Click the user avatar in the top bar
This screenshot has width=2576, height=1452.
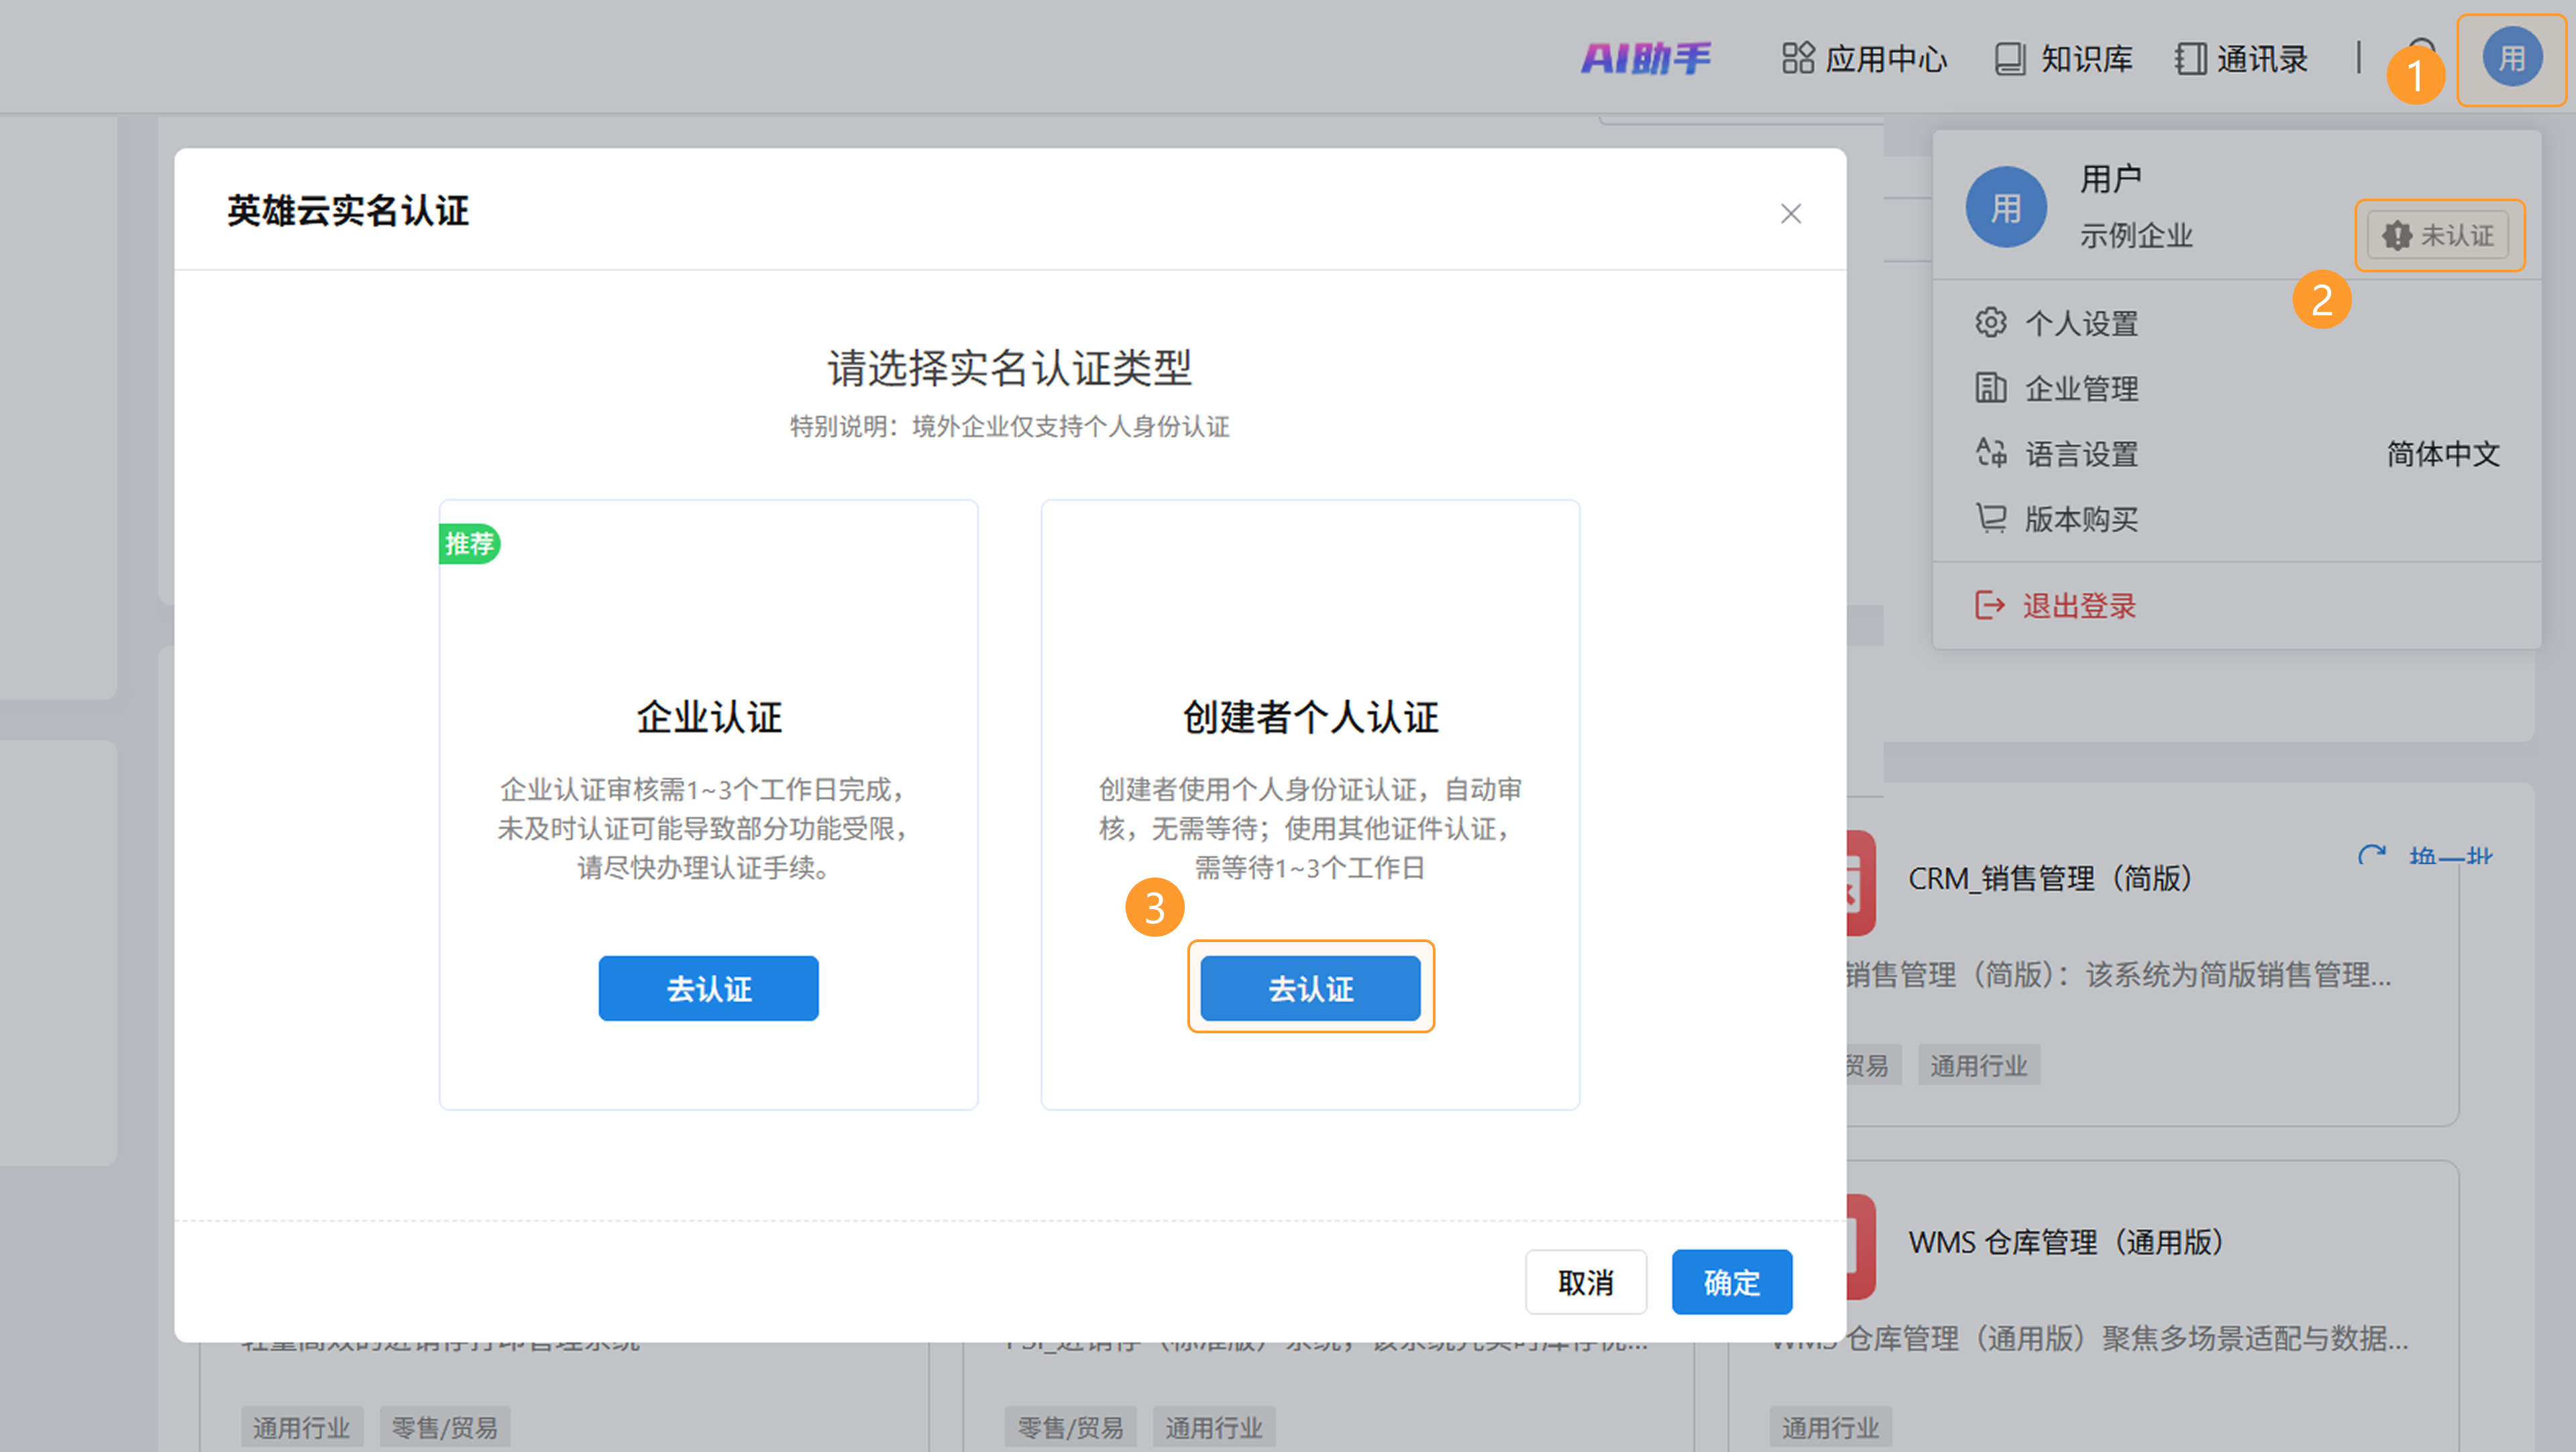[2511, 58]
